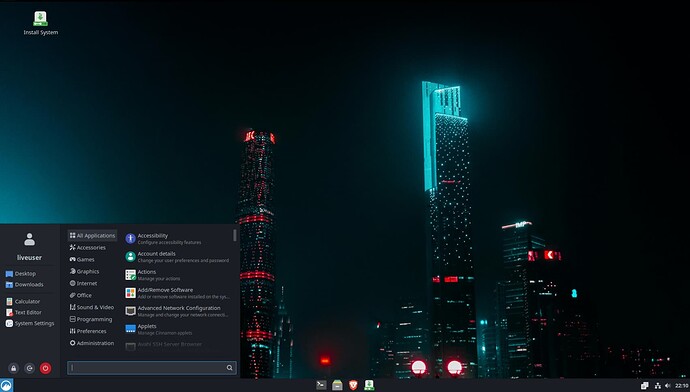Open the Desktop folder shortcut

coord(21,274)
